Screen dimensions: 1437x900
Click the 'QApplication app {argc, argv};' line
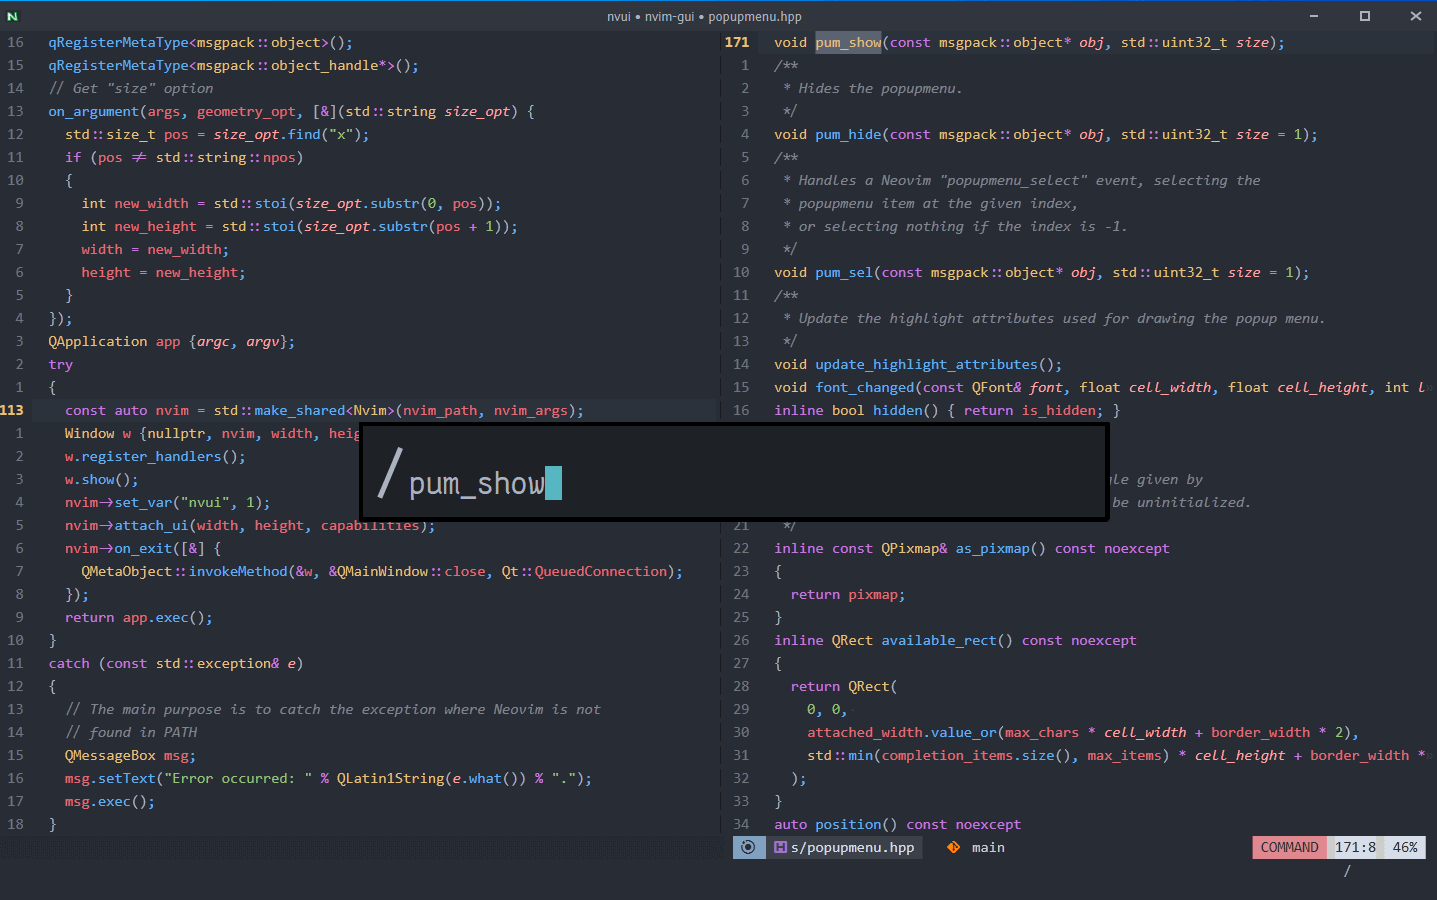[171, 341]
